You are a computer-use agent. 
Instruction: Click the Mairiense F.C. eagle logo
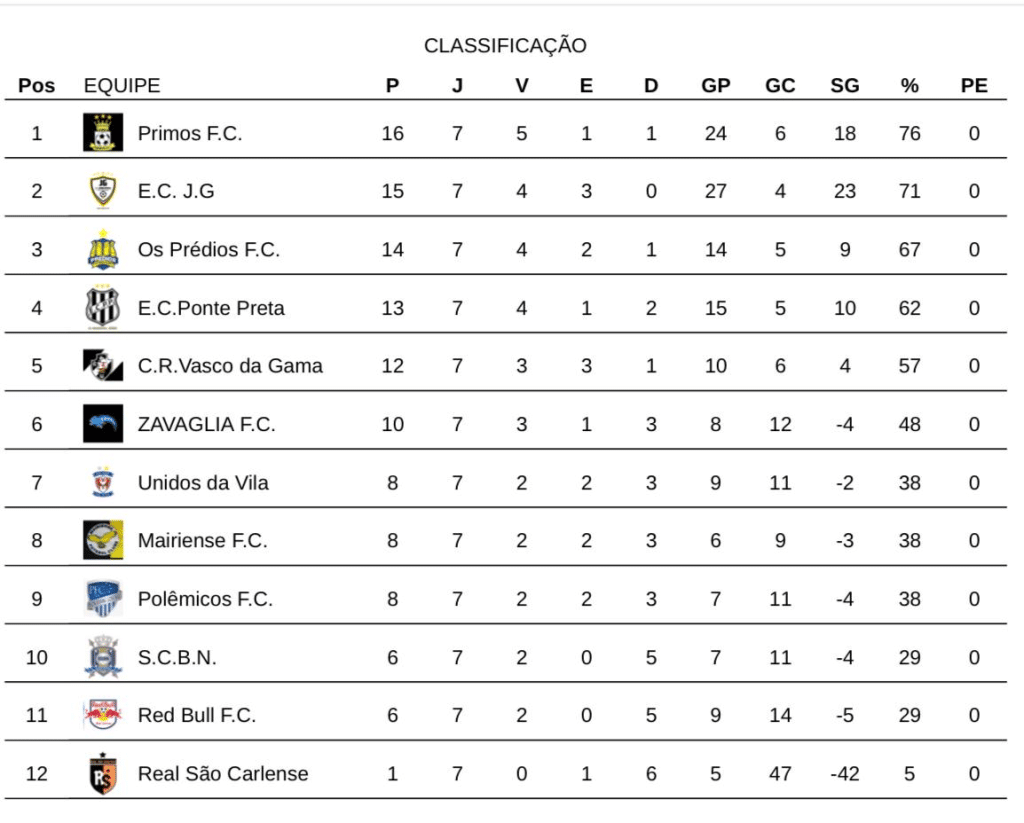coord(103,540)
